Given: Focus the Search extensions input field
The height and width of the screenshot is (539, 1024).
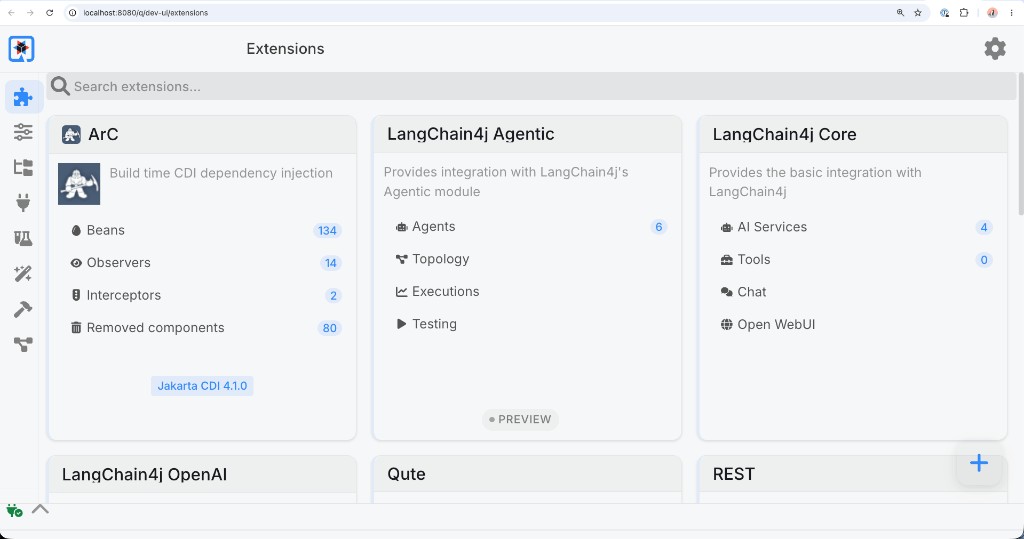Looking at the screenshot, I should [532, 86].
